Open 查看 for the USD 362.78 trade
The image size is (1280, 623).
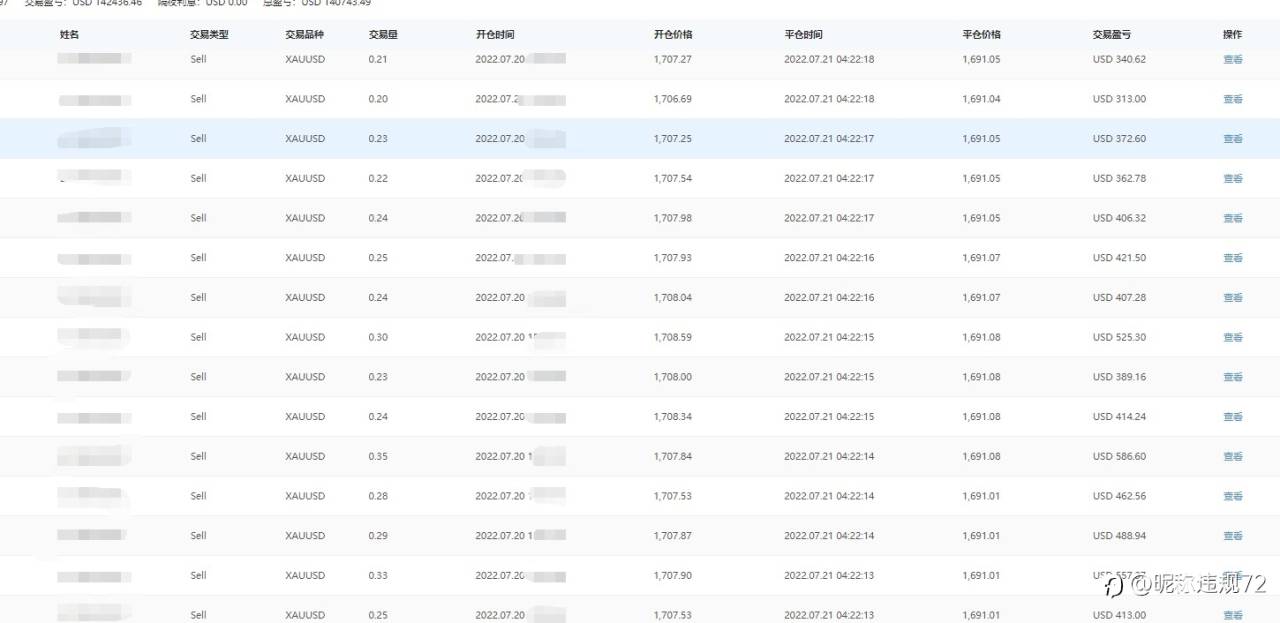click(1233, 179)
